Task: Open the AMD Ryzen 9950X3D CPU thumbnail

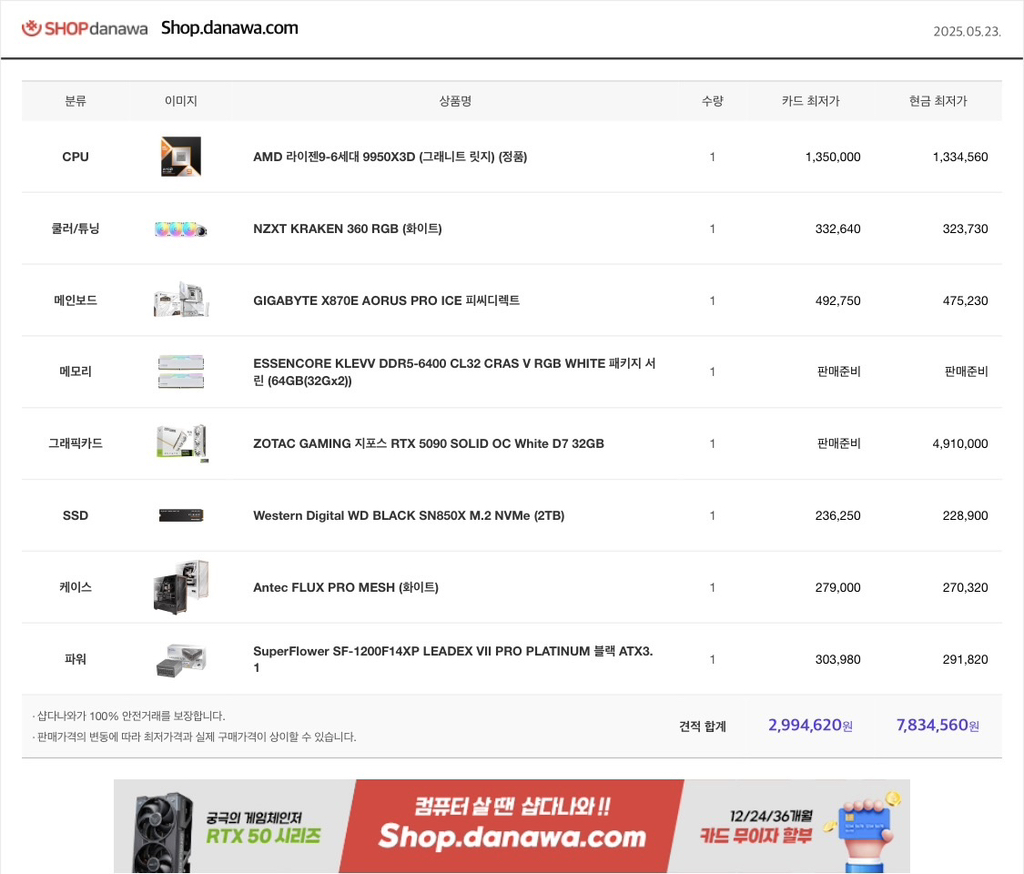Action: pyautogui.click(x=181, y=156)
